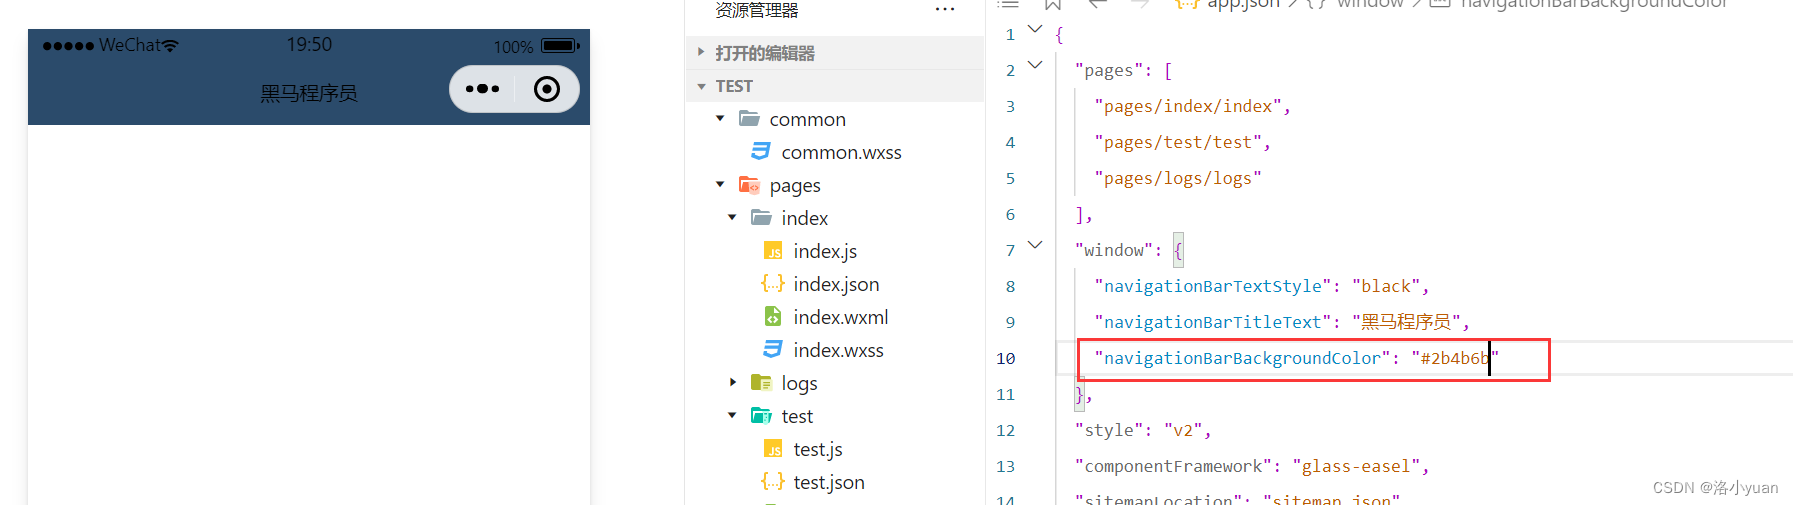1793x505 pixels.
Task: Open index.wxml in the file tree
Action: point(840,317)
